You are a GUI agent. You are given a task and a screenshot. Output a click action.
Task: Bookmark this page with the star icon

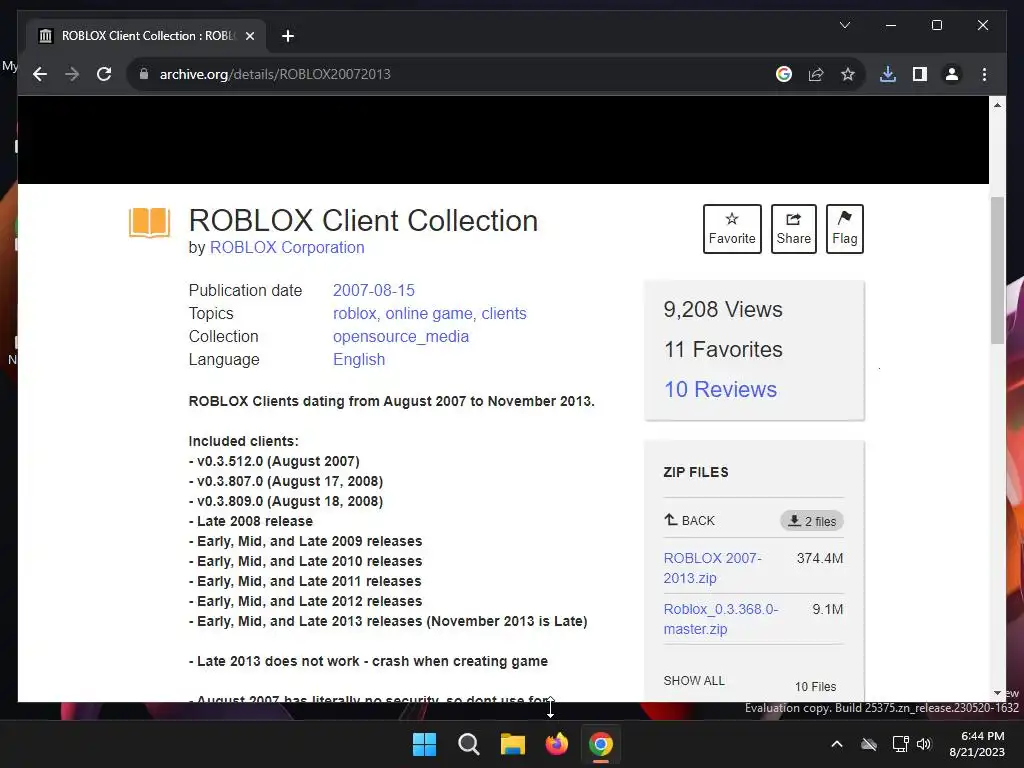848,74
